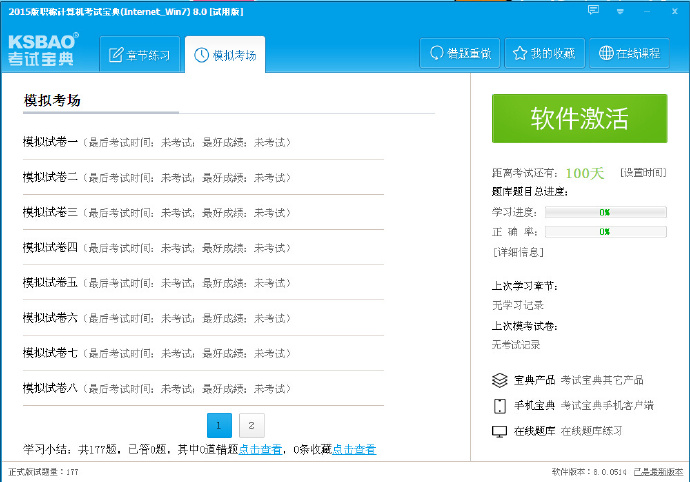Image resolution: width=690 pixels, height=482 pixels.
Task: Open 我的收藏 star favorites
Action: pyautogui.click(x=544, y=53)
